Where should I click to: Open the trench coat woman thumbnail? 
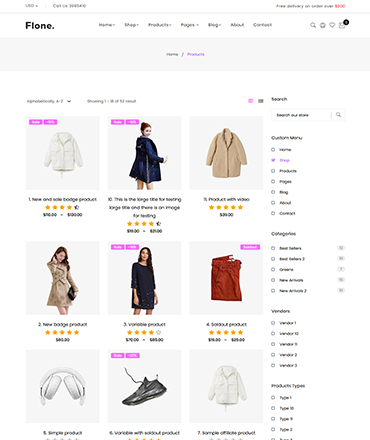click(62, 278)
